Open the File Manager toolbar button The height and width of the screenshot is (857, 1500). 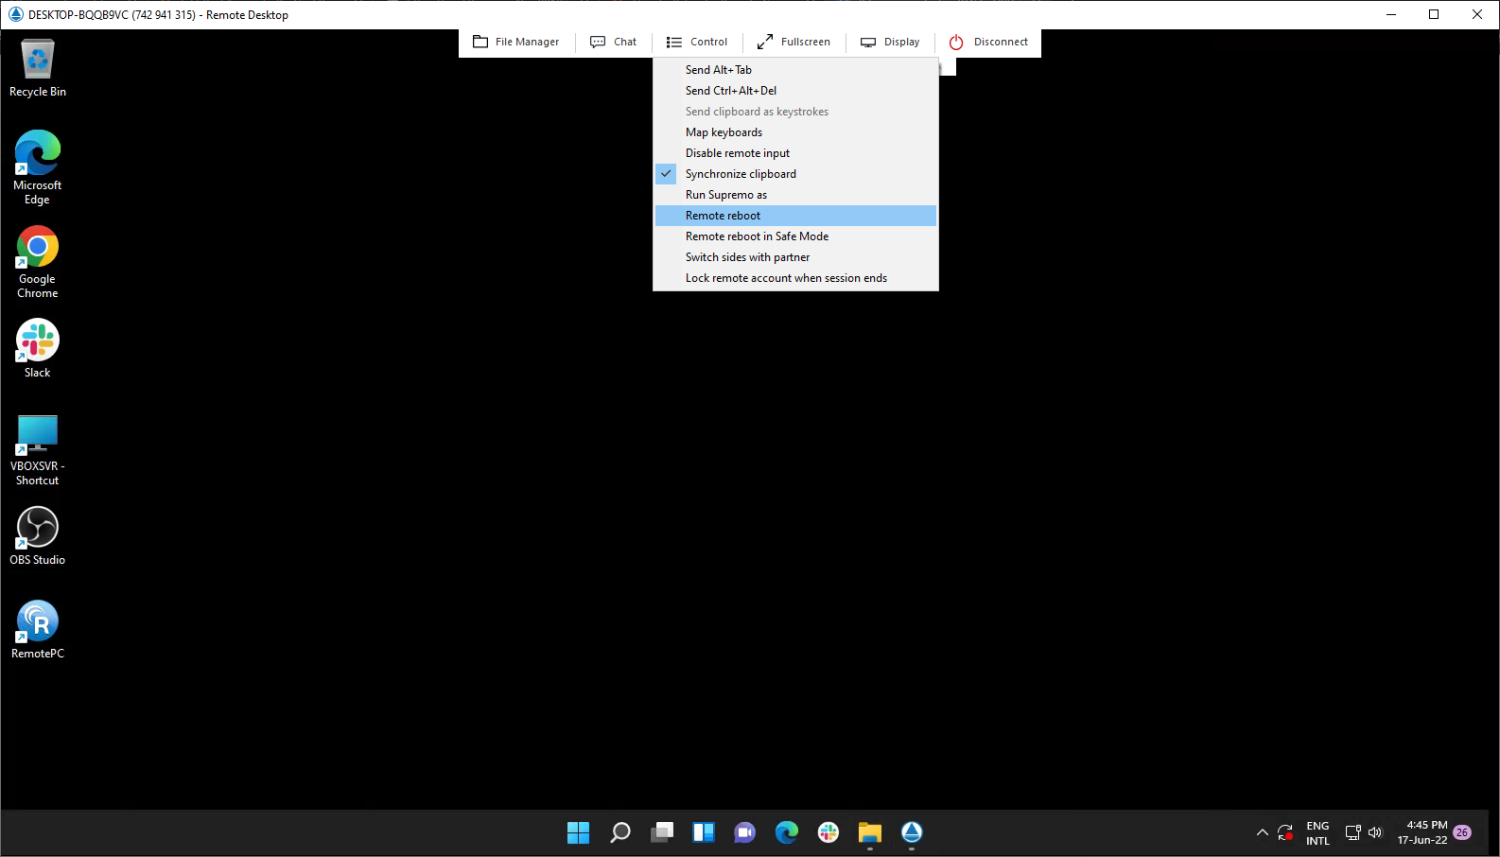(x=516, y=42)
